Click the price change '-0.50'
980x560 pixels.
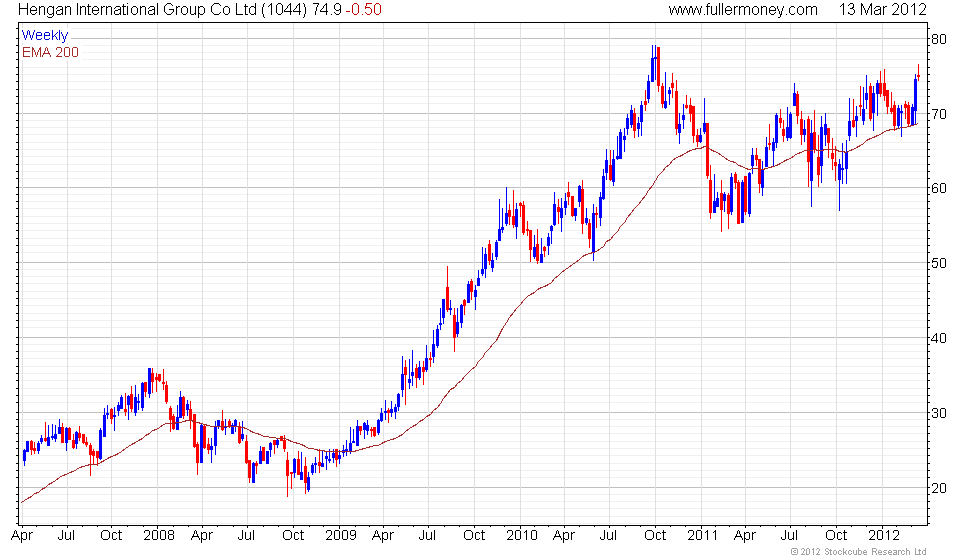coord(363,9)
